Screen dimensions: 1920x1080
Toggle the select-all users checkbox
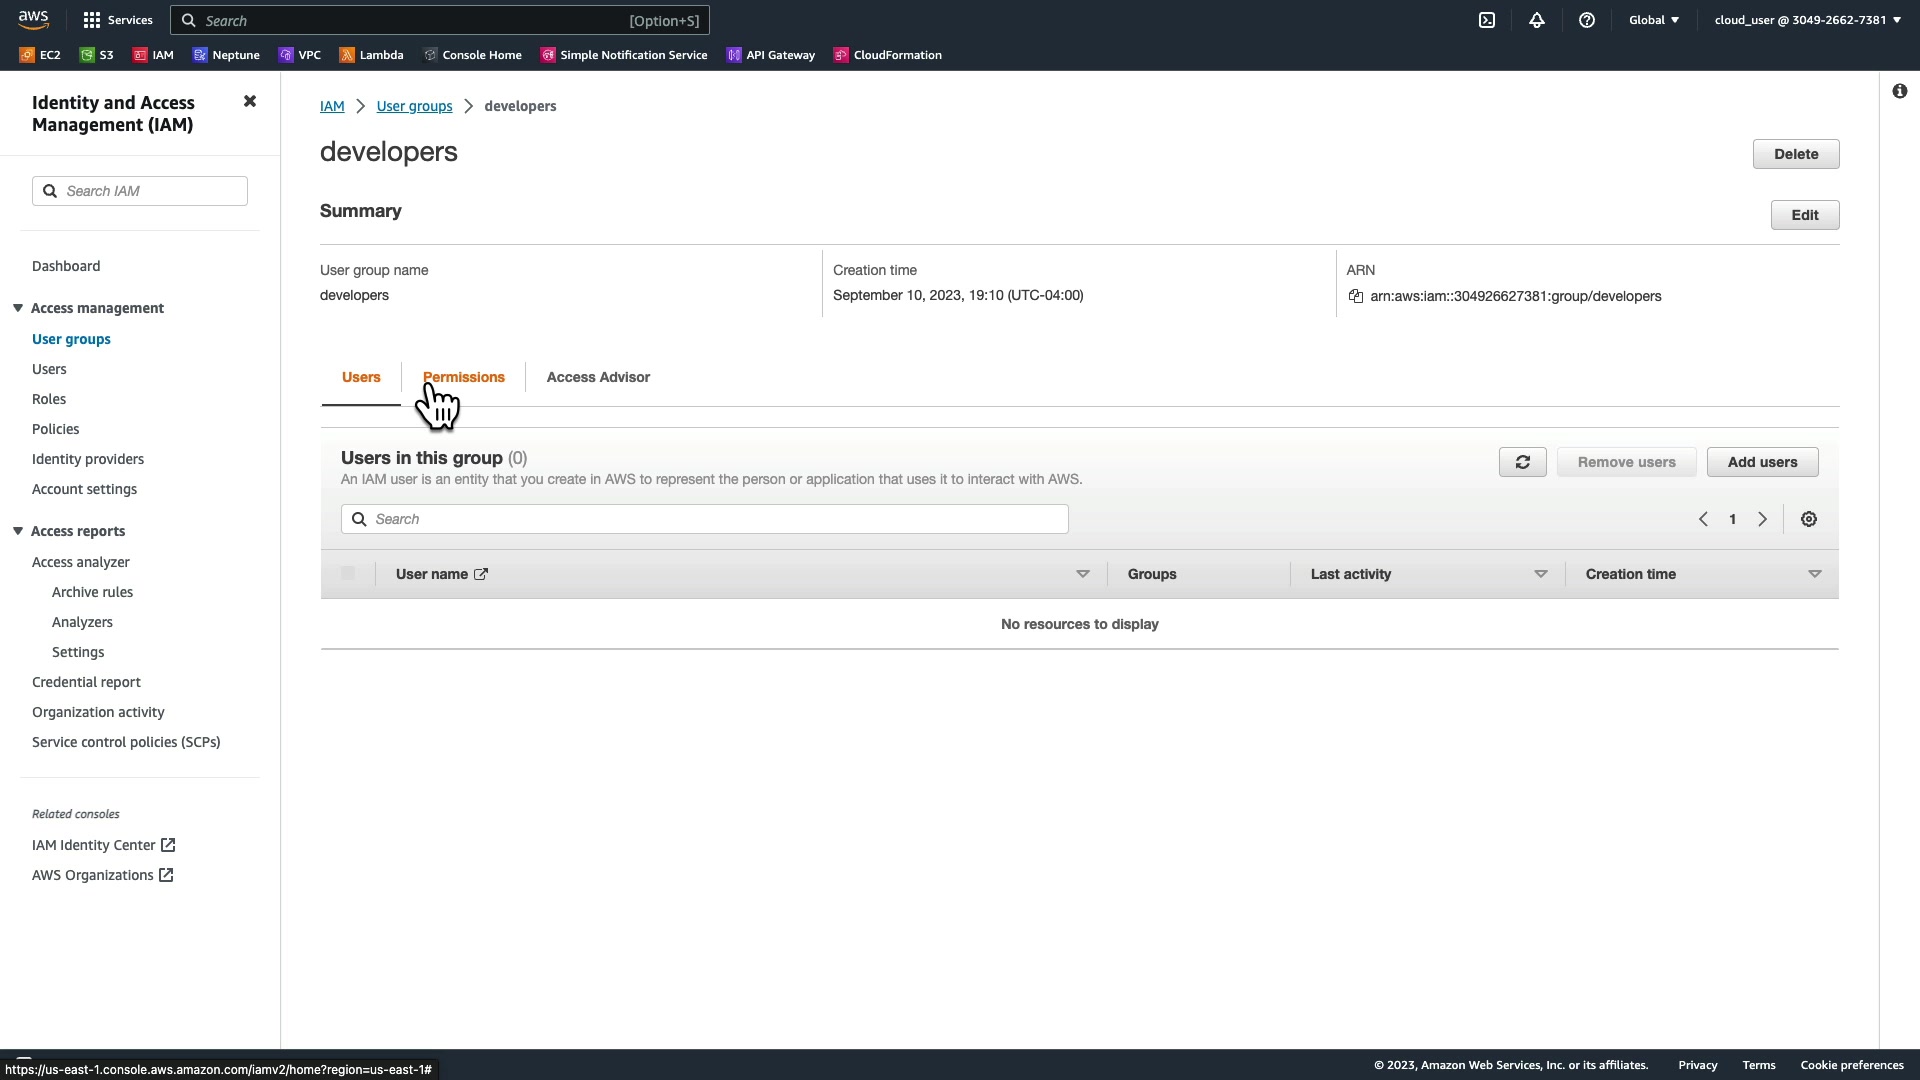pos(348,574)
